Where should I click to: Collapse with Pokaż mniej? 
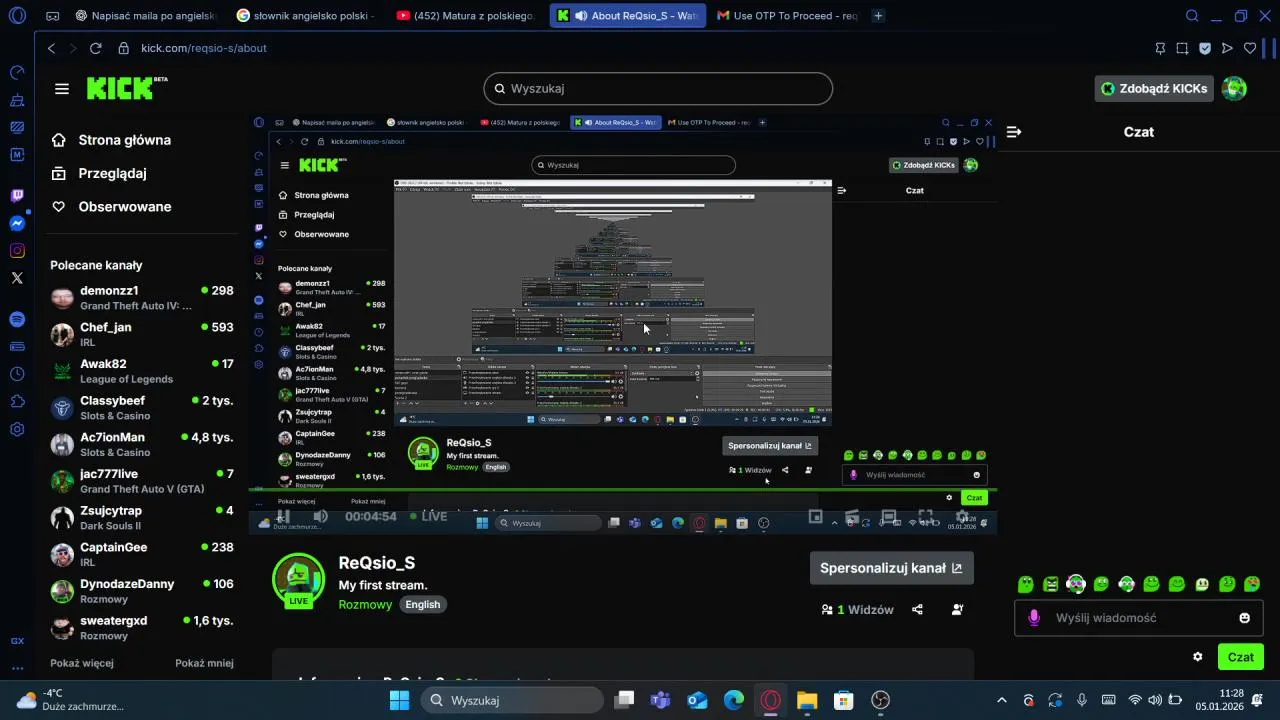pos(204,663)
